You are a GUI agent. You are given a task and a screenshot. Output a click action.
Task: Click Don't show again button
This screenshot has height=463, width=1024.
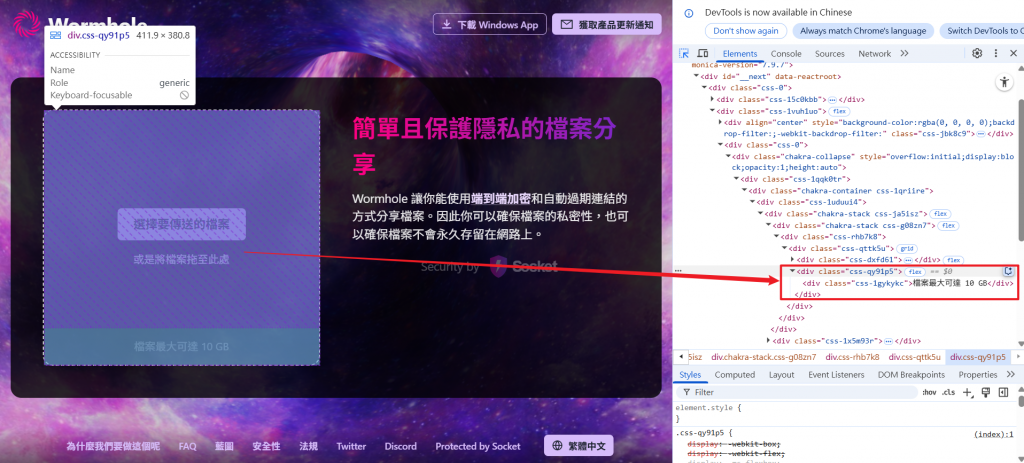[745, 31]
